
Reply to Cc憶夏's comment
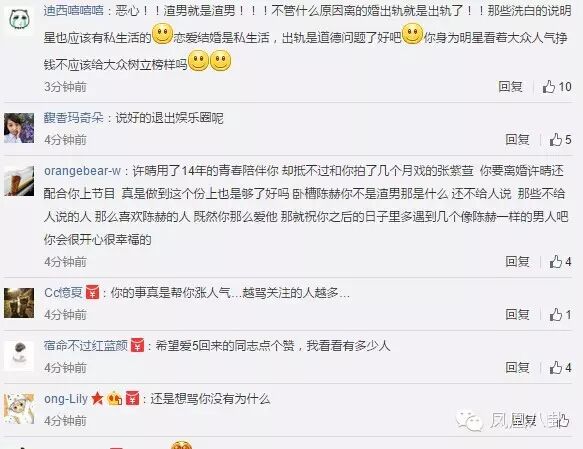coord(517,315)
